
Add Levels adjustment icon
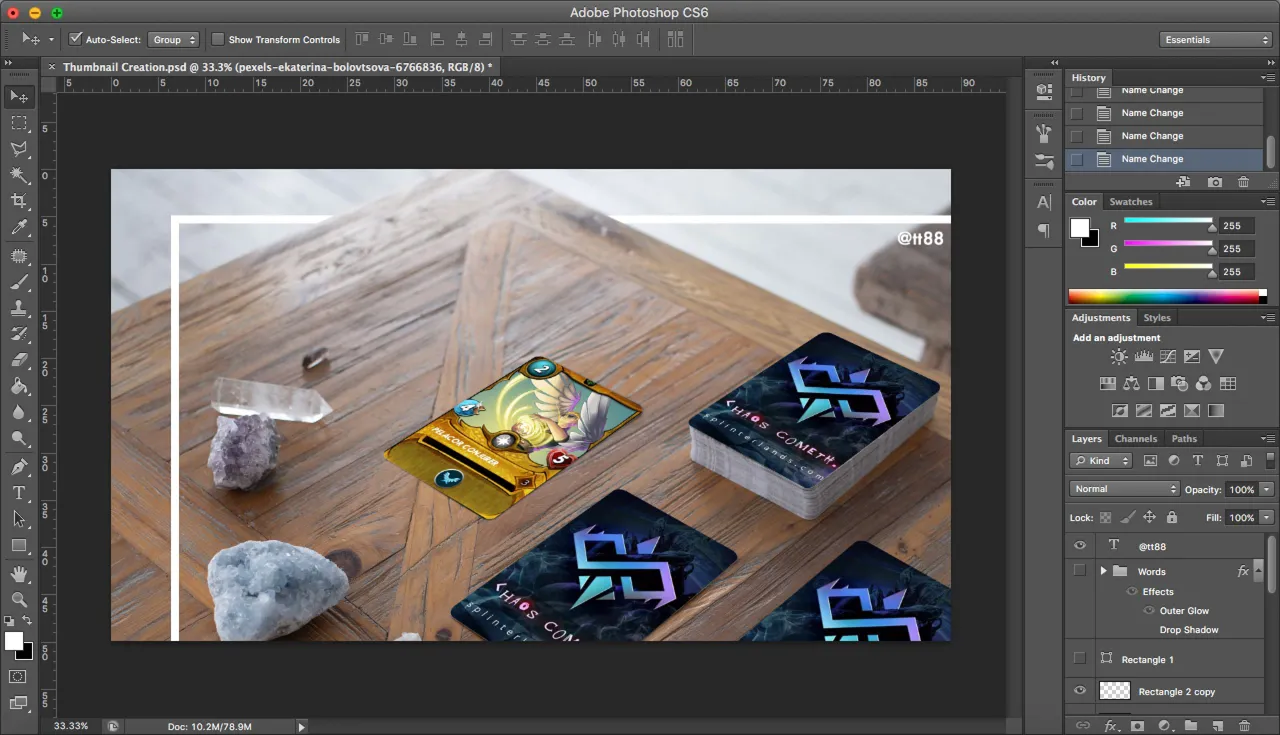pos(1143,356)
